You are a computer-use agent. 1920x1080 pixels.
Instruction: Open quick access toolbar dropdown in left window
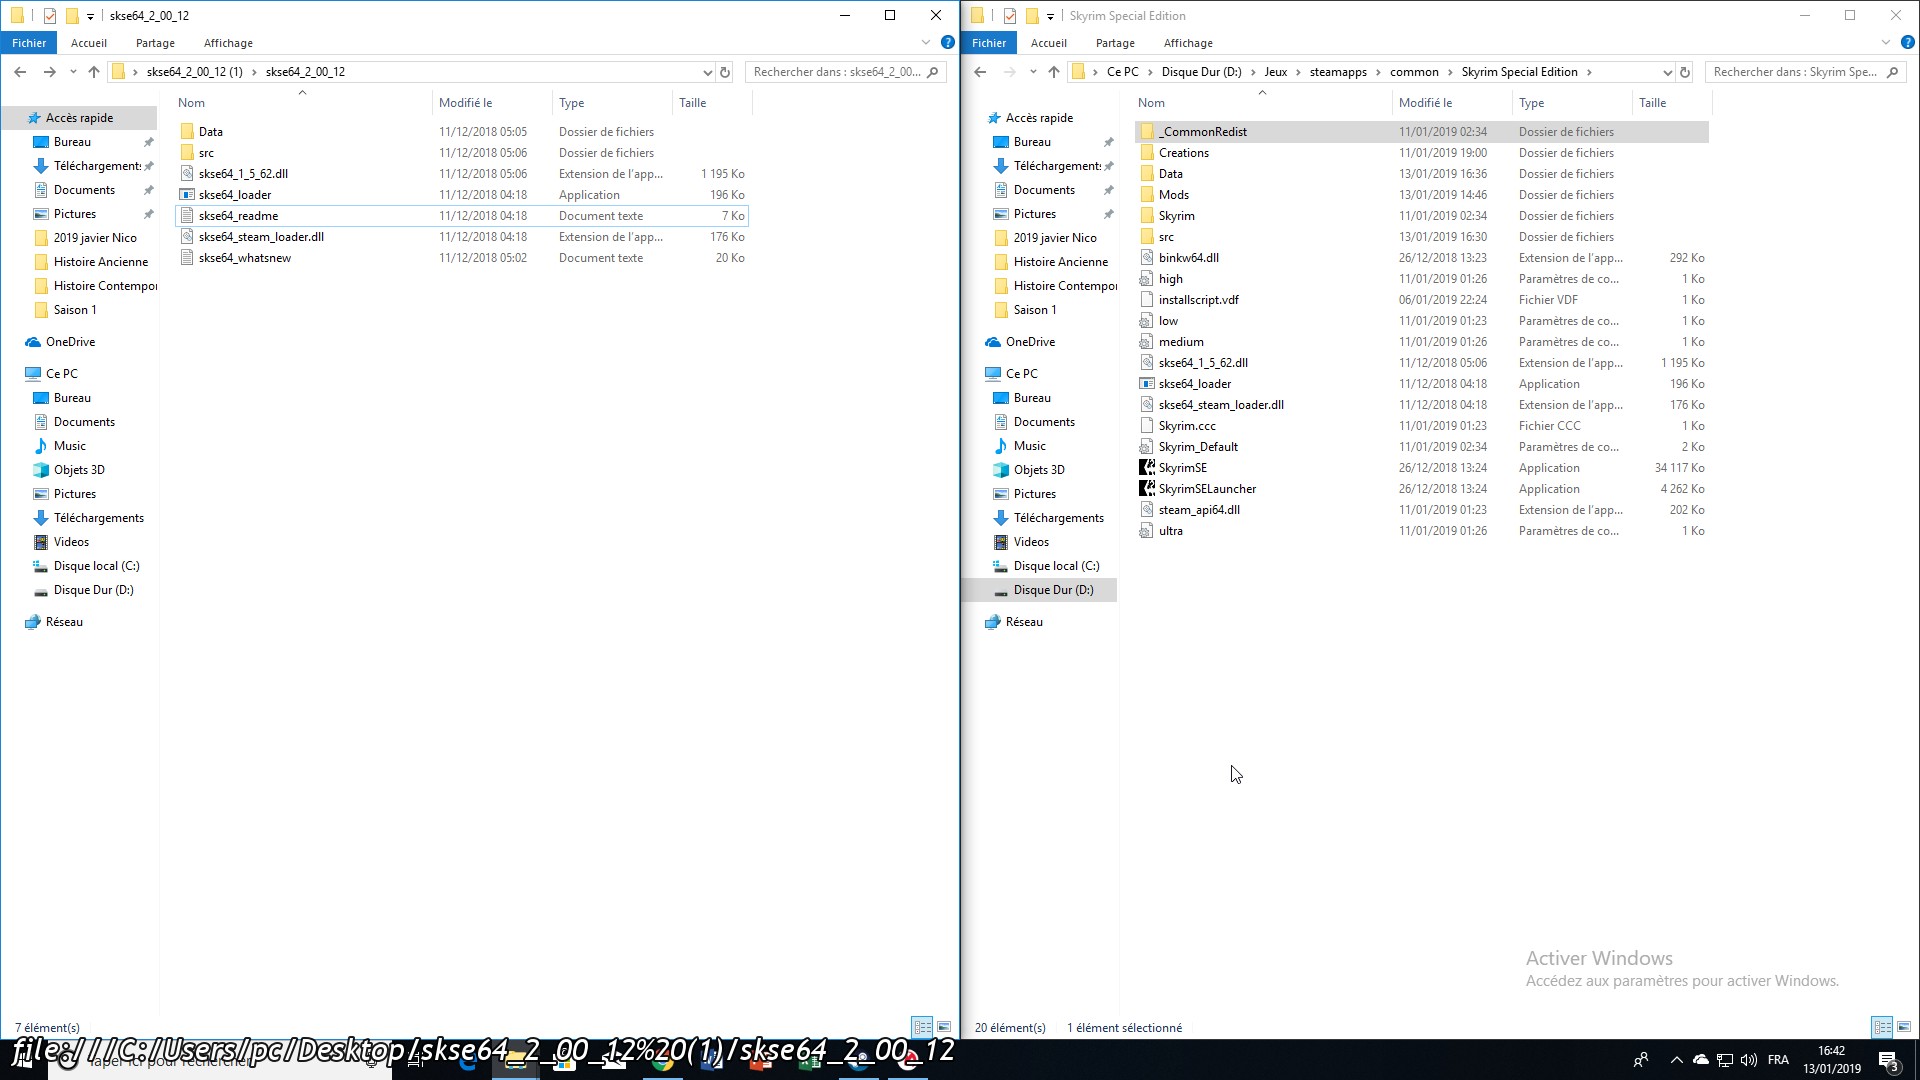point(90,16)
